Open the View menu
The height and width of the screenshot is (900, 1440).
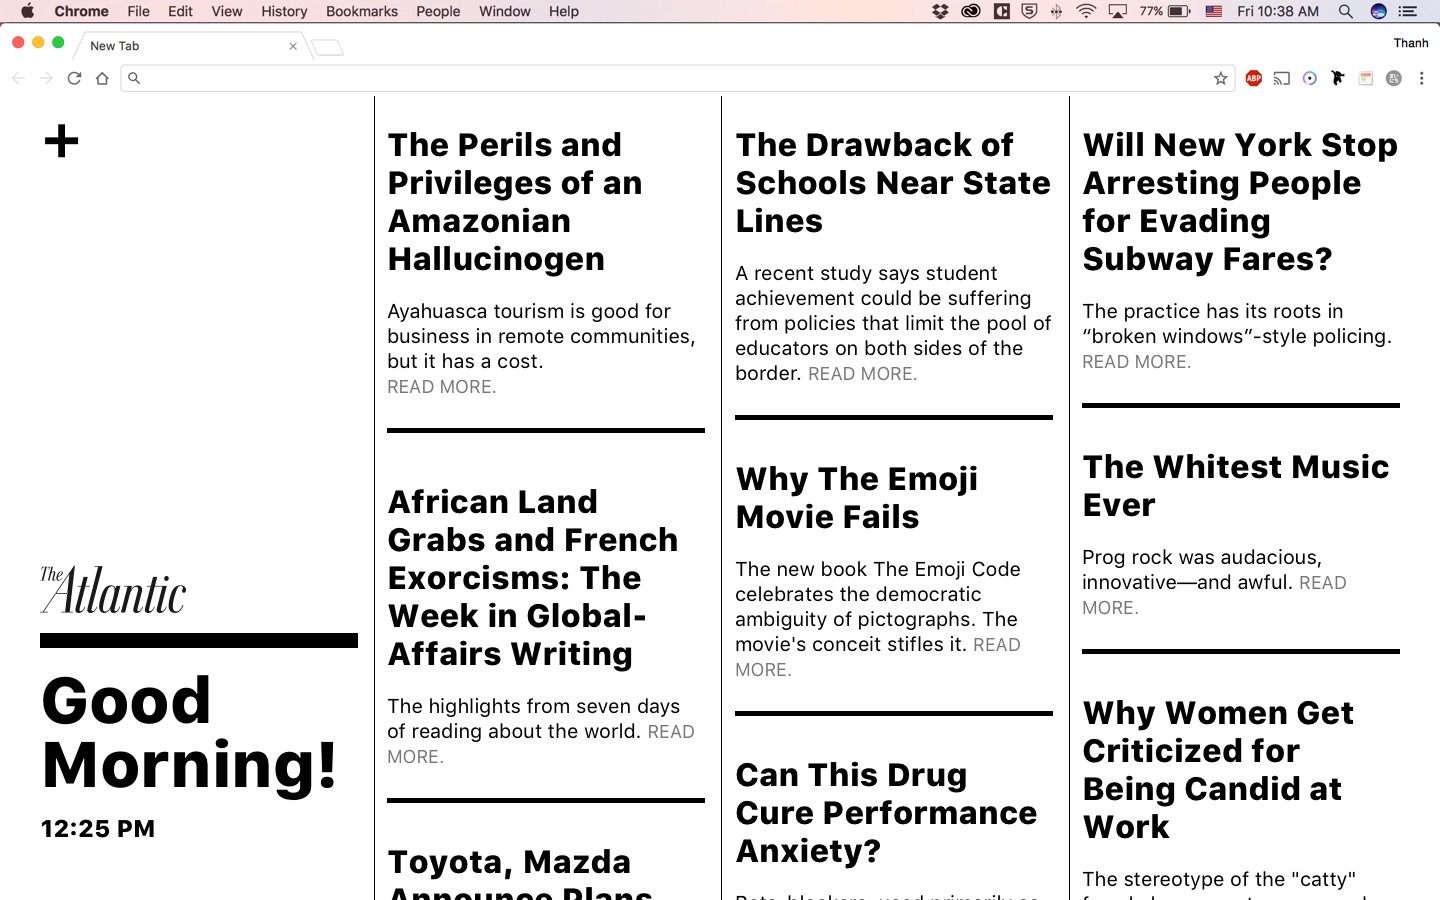click(227, 11)
